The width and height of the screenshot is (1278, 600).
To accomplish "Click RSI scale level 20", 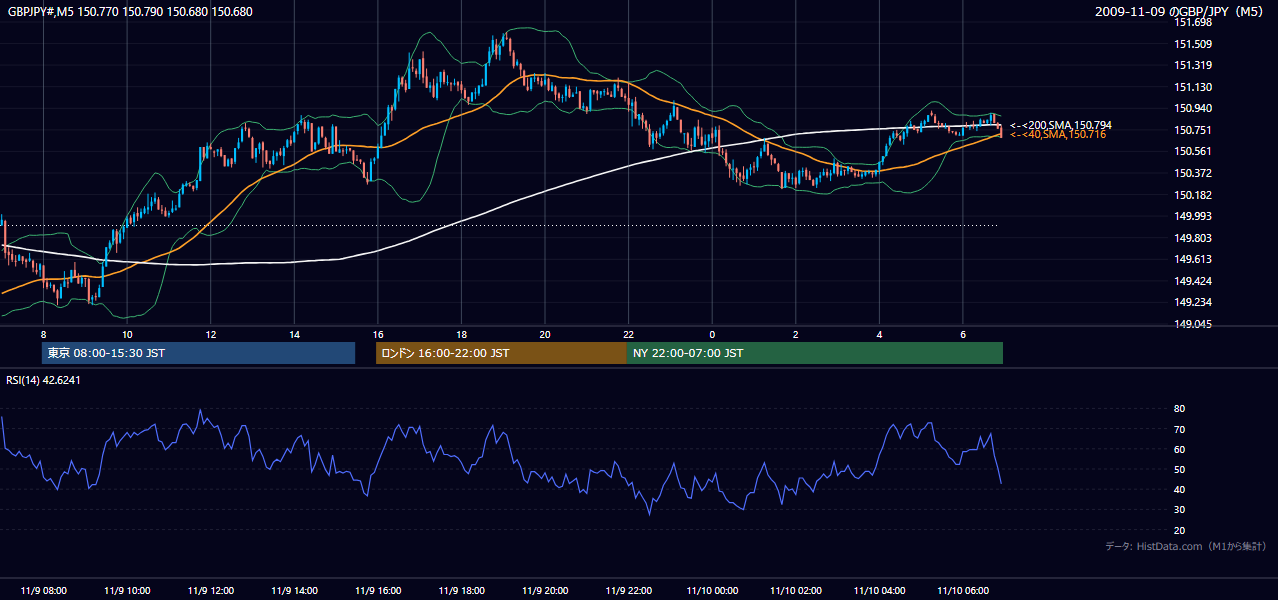I will point(1179,530).
